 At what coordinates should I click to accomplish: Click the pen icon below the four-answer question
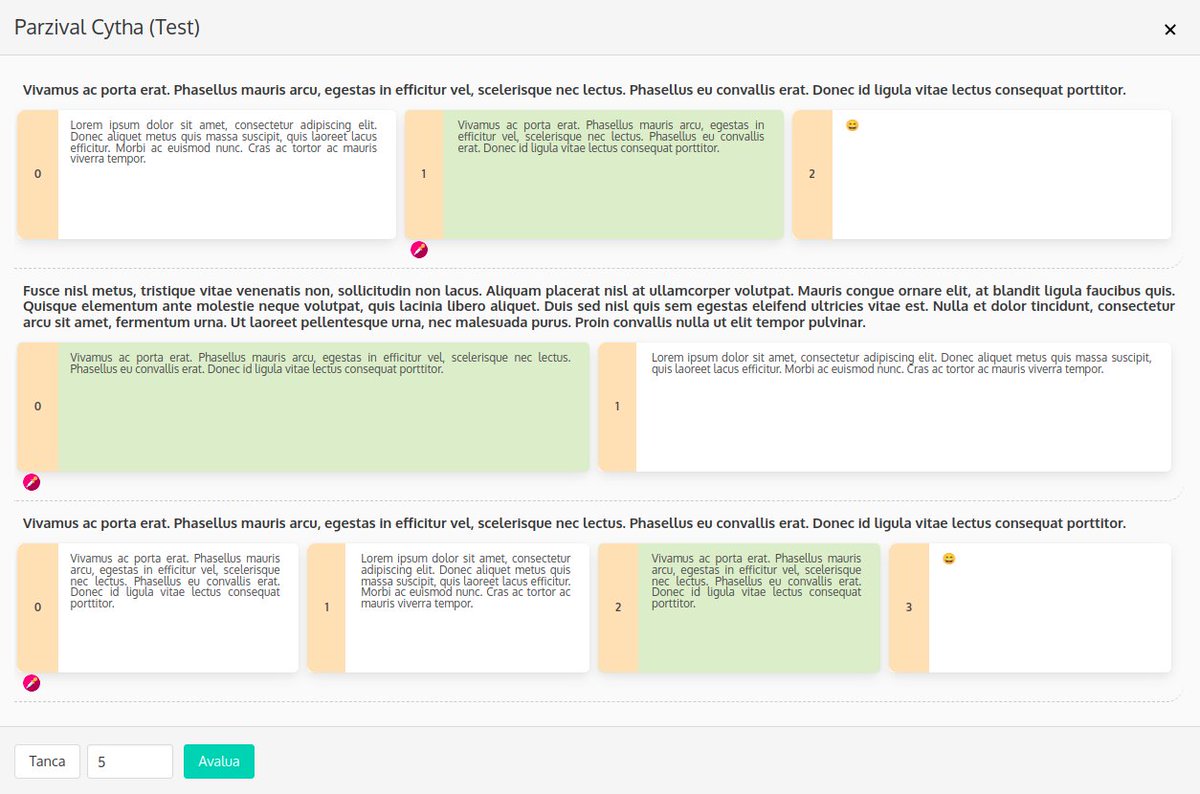coord(31,683)
